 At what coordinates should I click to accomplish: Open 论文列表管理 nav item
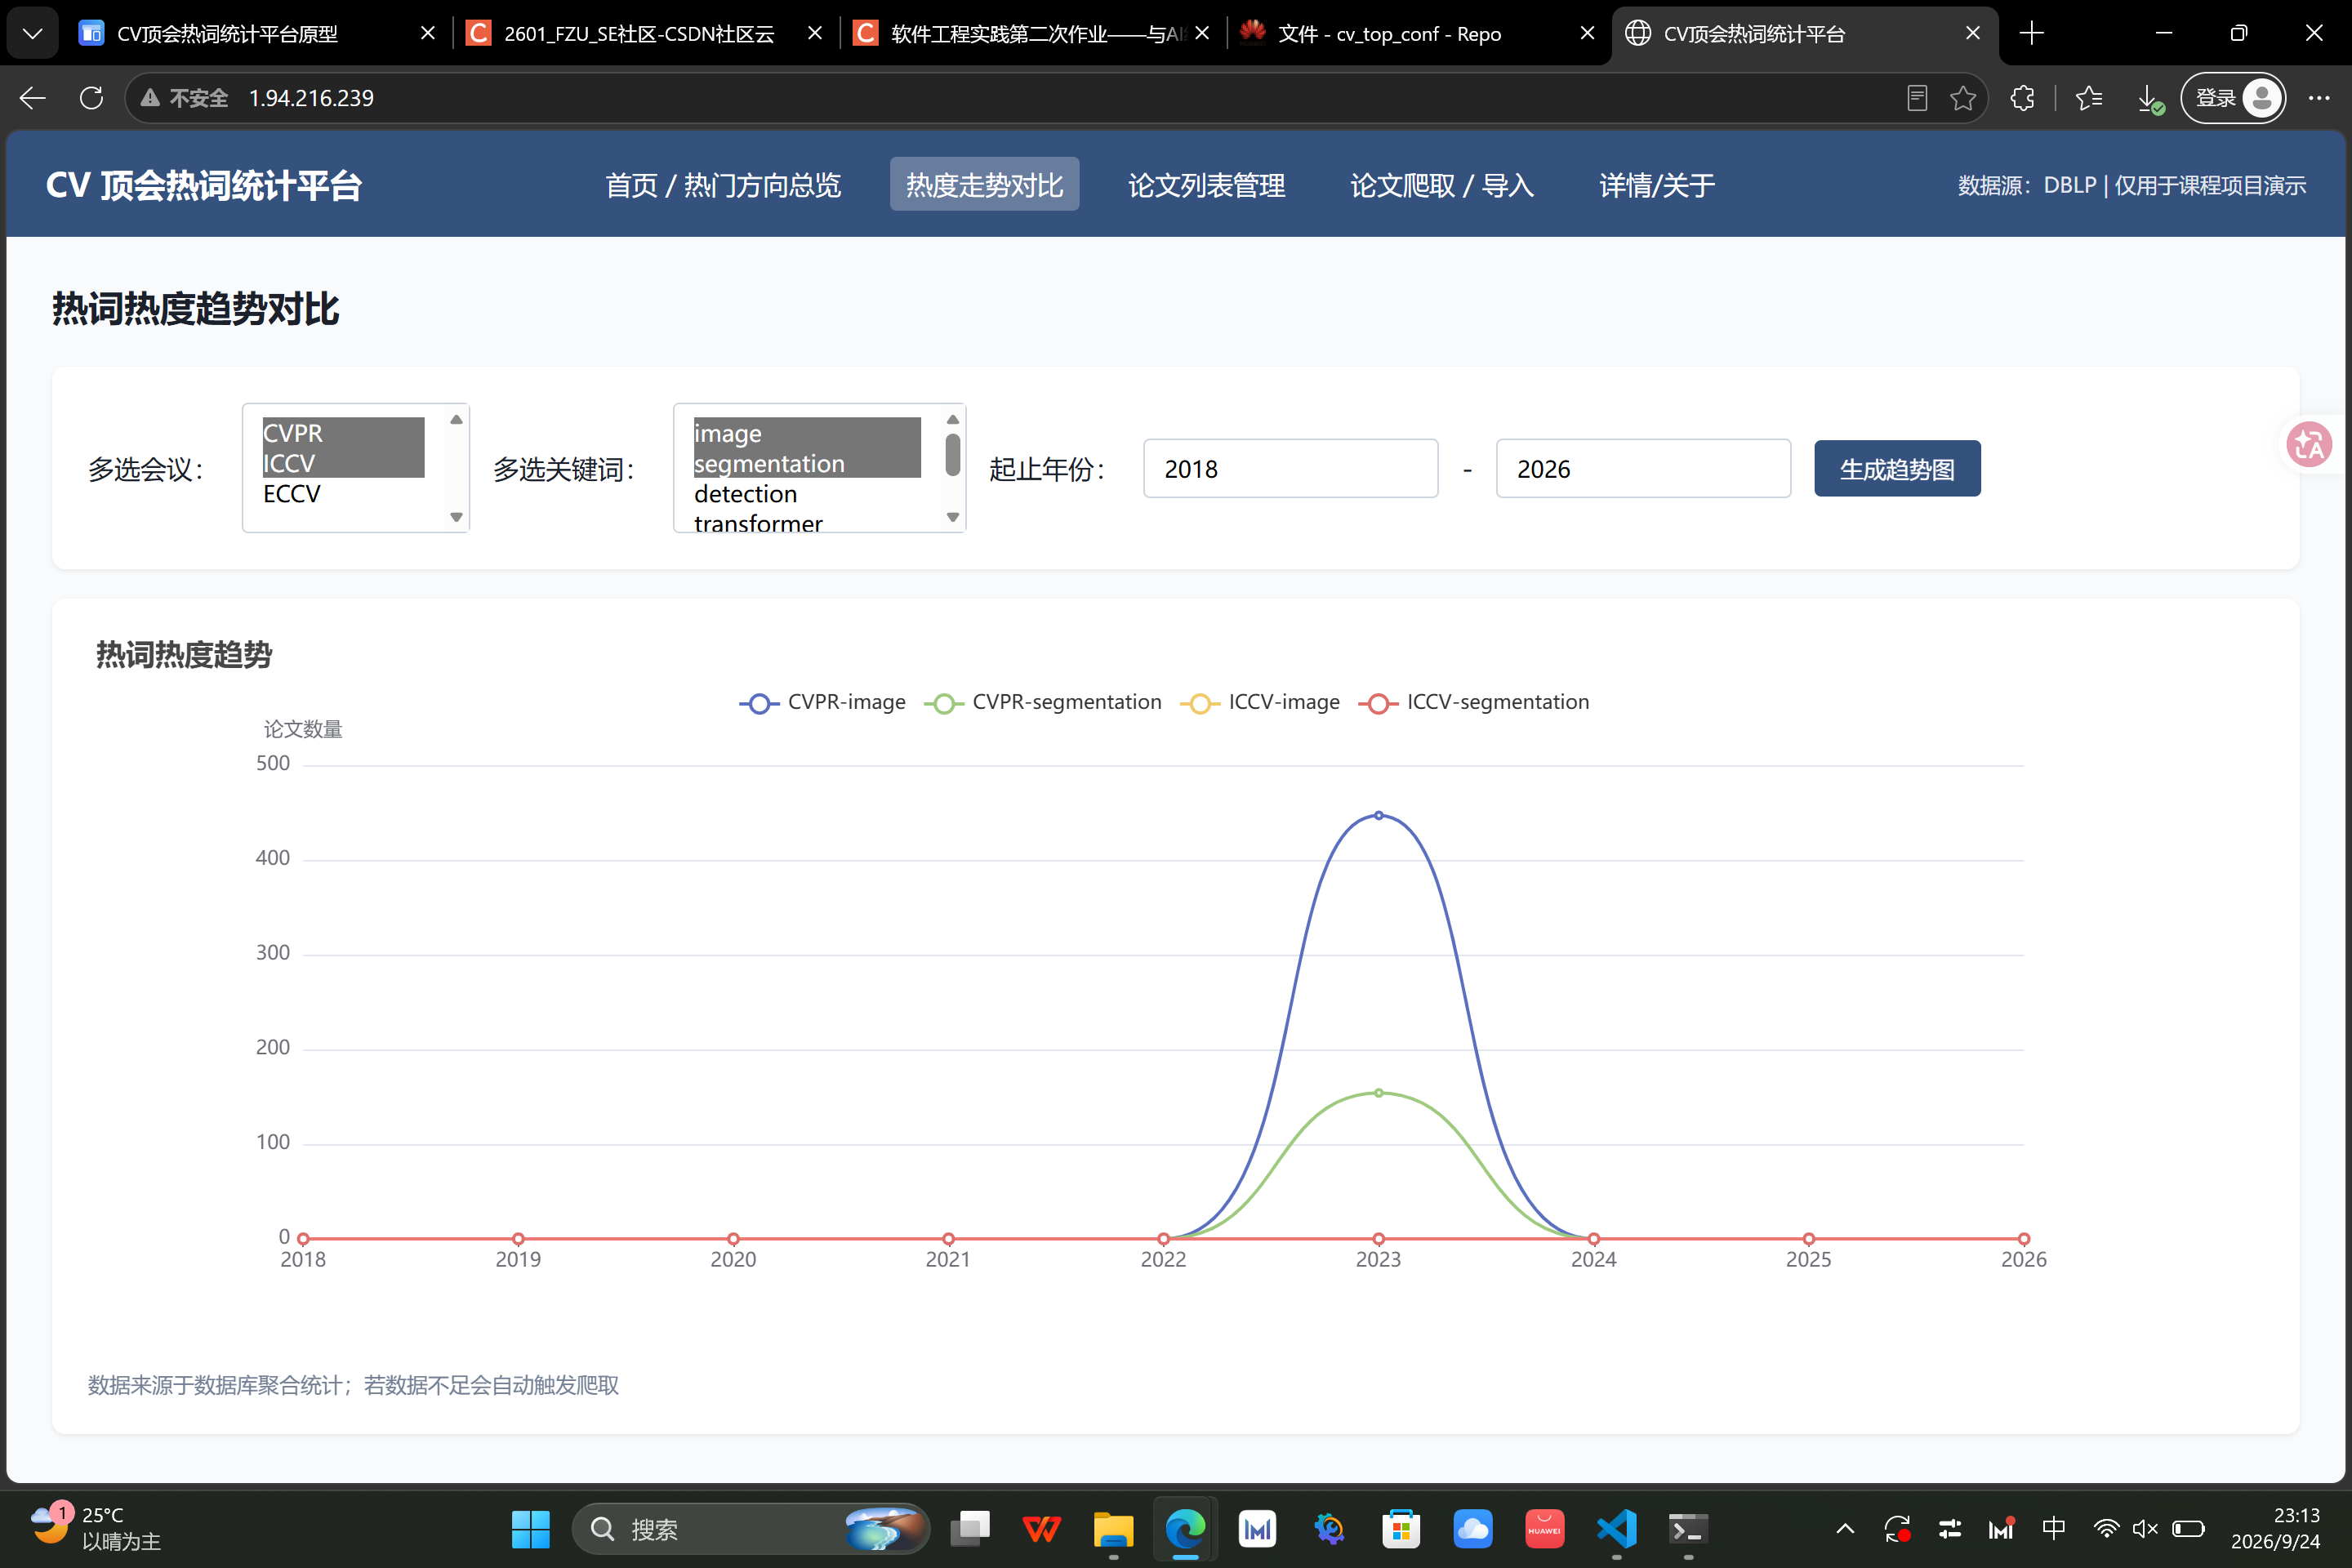(1206, 185)
